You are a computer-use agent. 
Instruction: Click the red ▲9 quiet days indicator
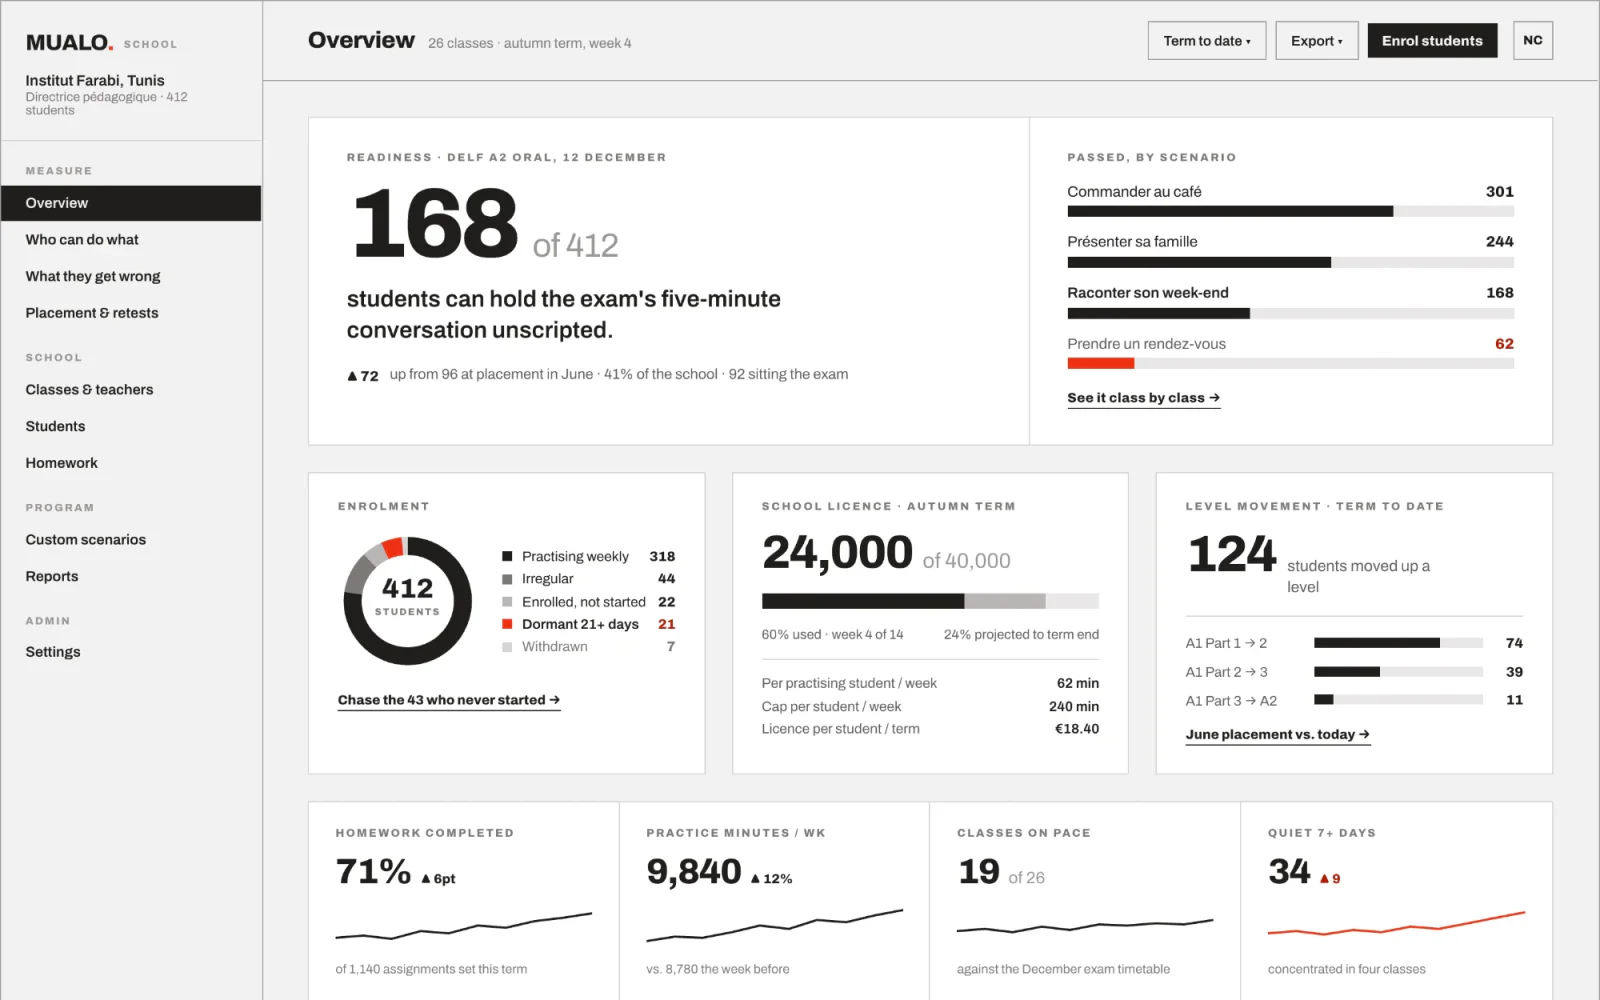tap(1330, 879)
